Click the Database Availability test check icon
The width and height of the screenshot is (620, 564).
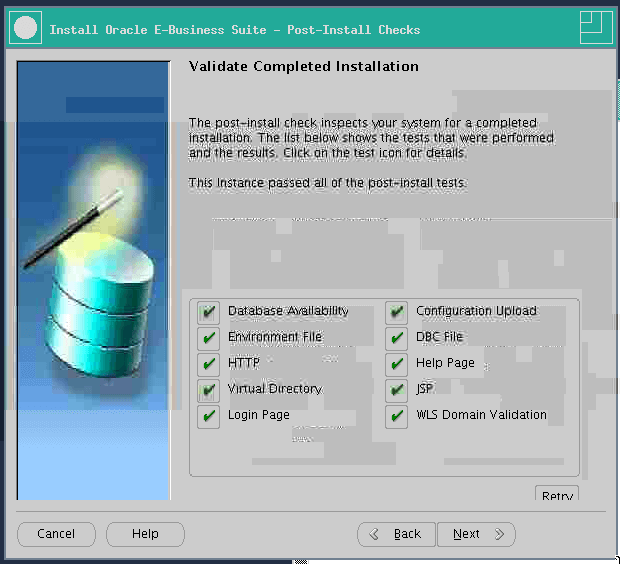point(208,312)
